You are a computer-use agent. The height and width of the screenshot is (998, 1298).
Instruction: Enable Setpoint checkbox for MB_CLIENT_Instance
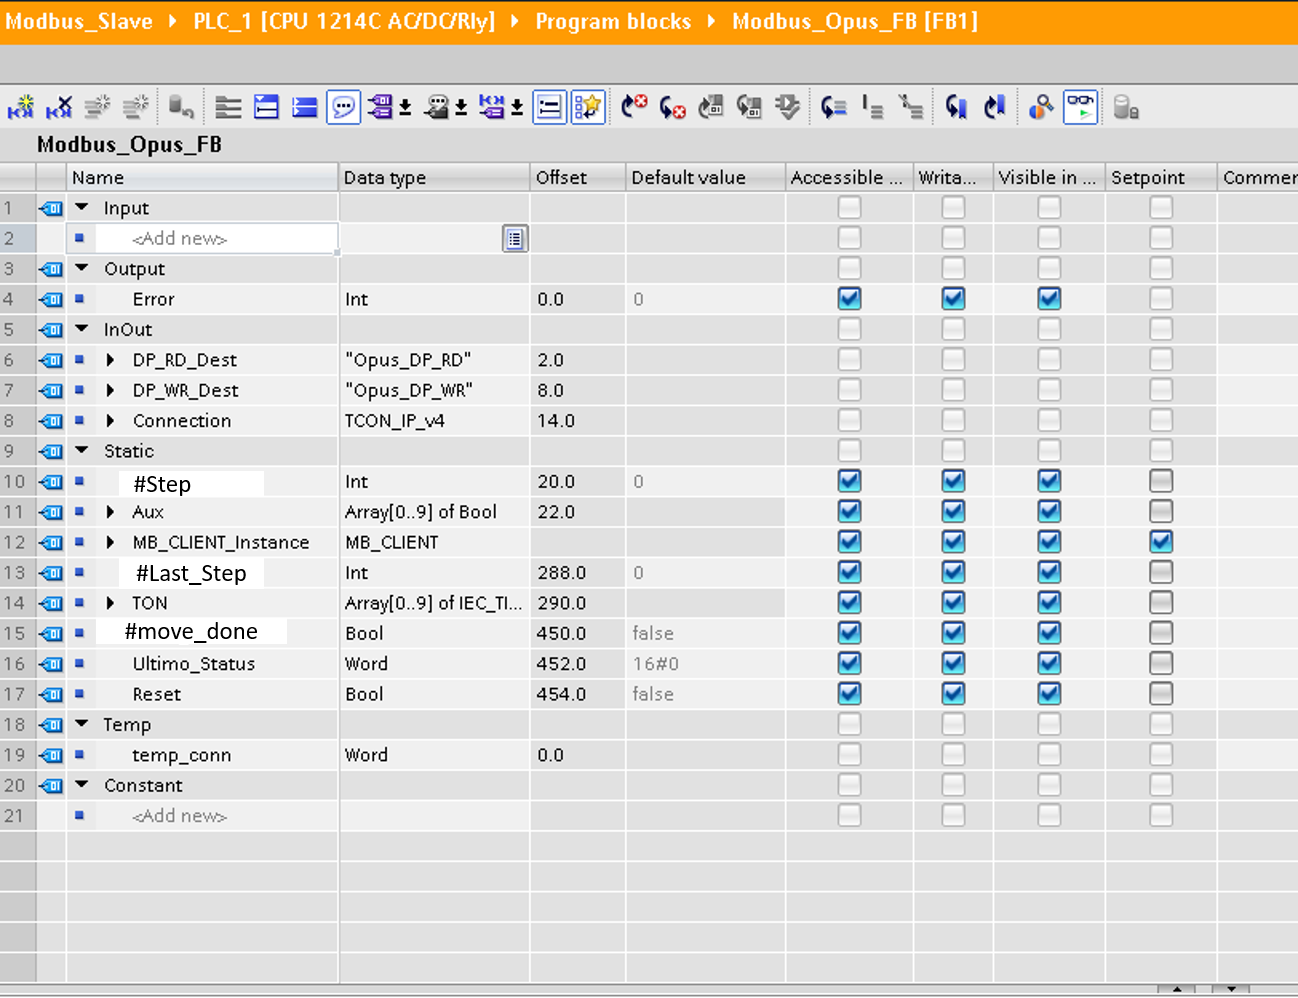click(1160, 542)
